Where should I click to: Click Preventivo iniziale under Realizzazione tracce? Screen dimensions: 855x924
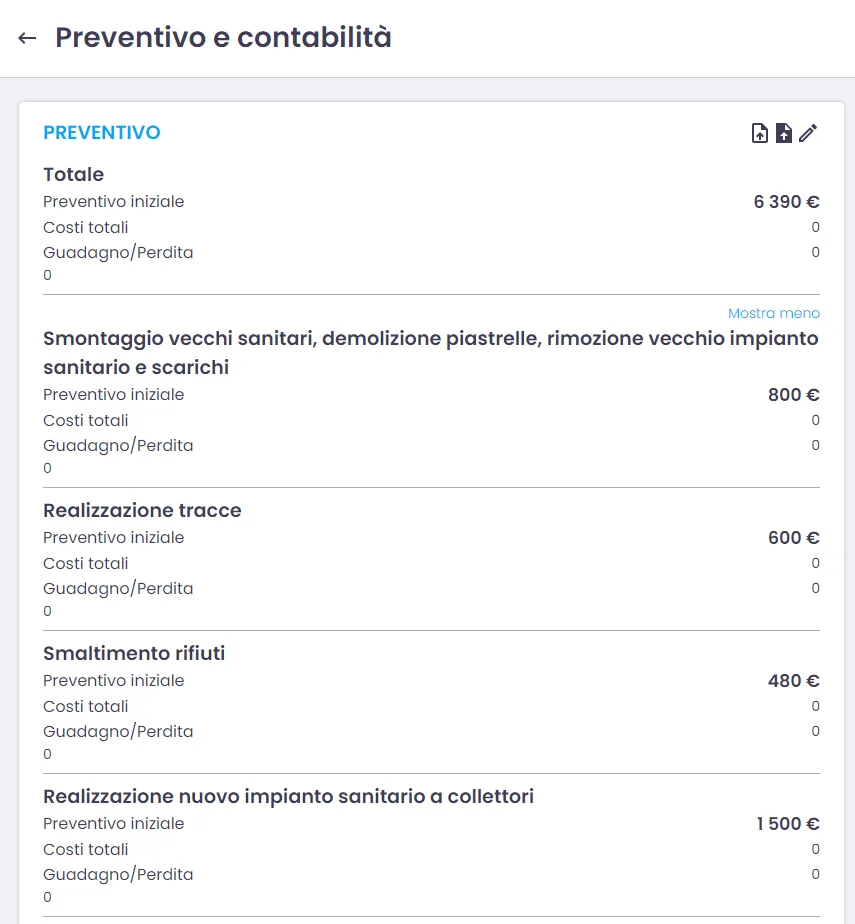pos(113,537)
